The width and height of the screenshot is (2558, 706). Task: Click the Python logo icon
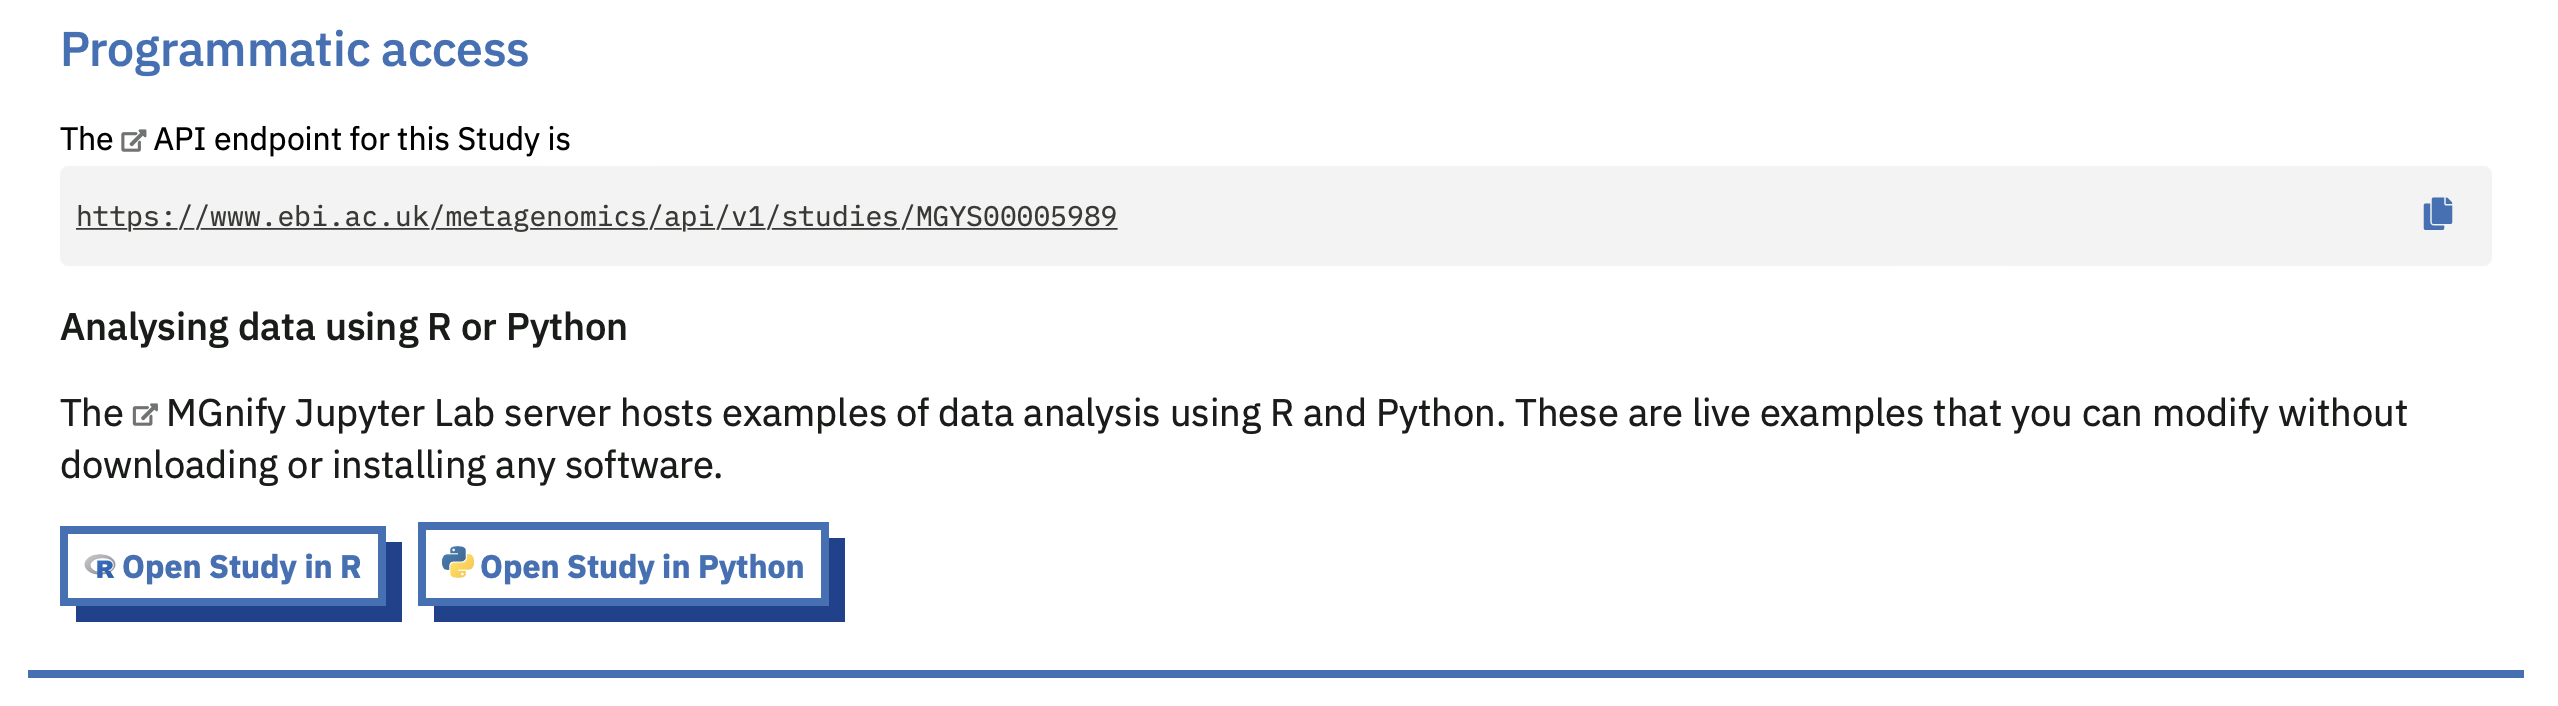[458, 563]
